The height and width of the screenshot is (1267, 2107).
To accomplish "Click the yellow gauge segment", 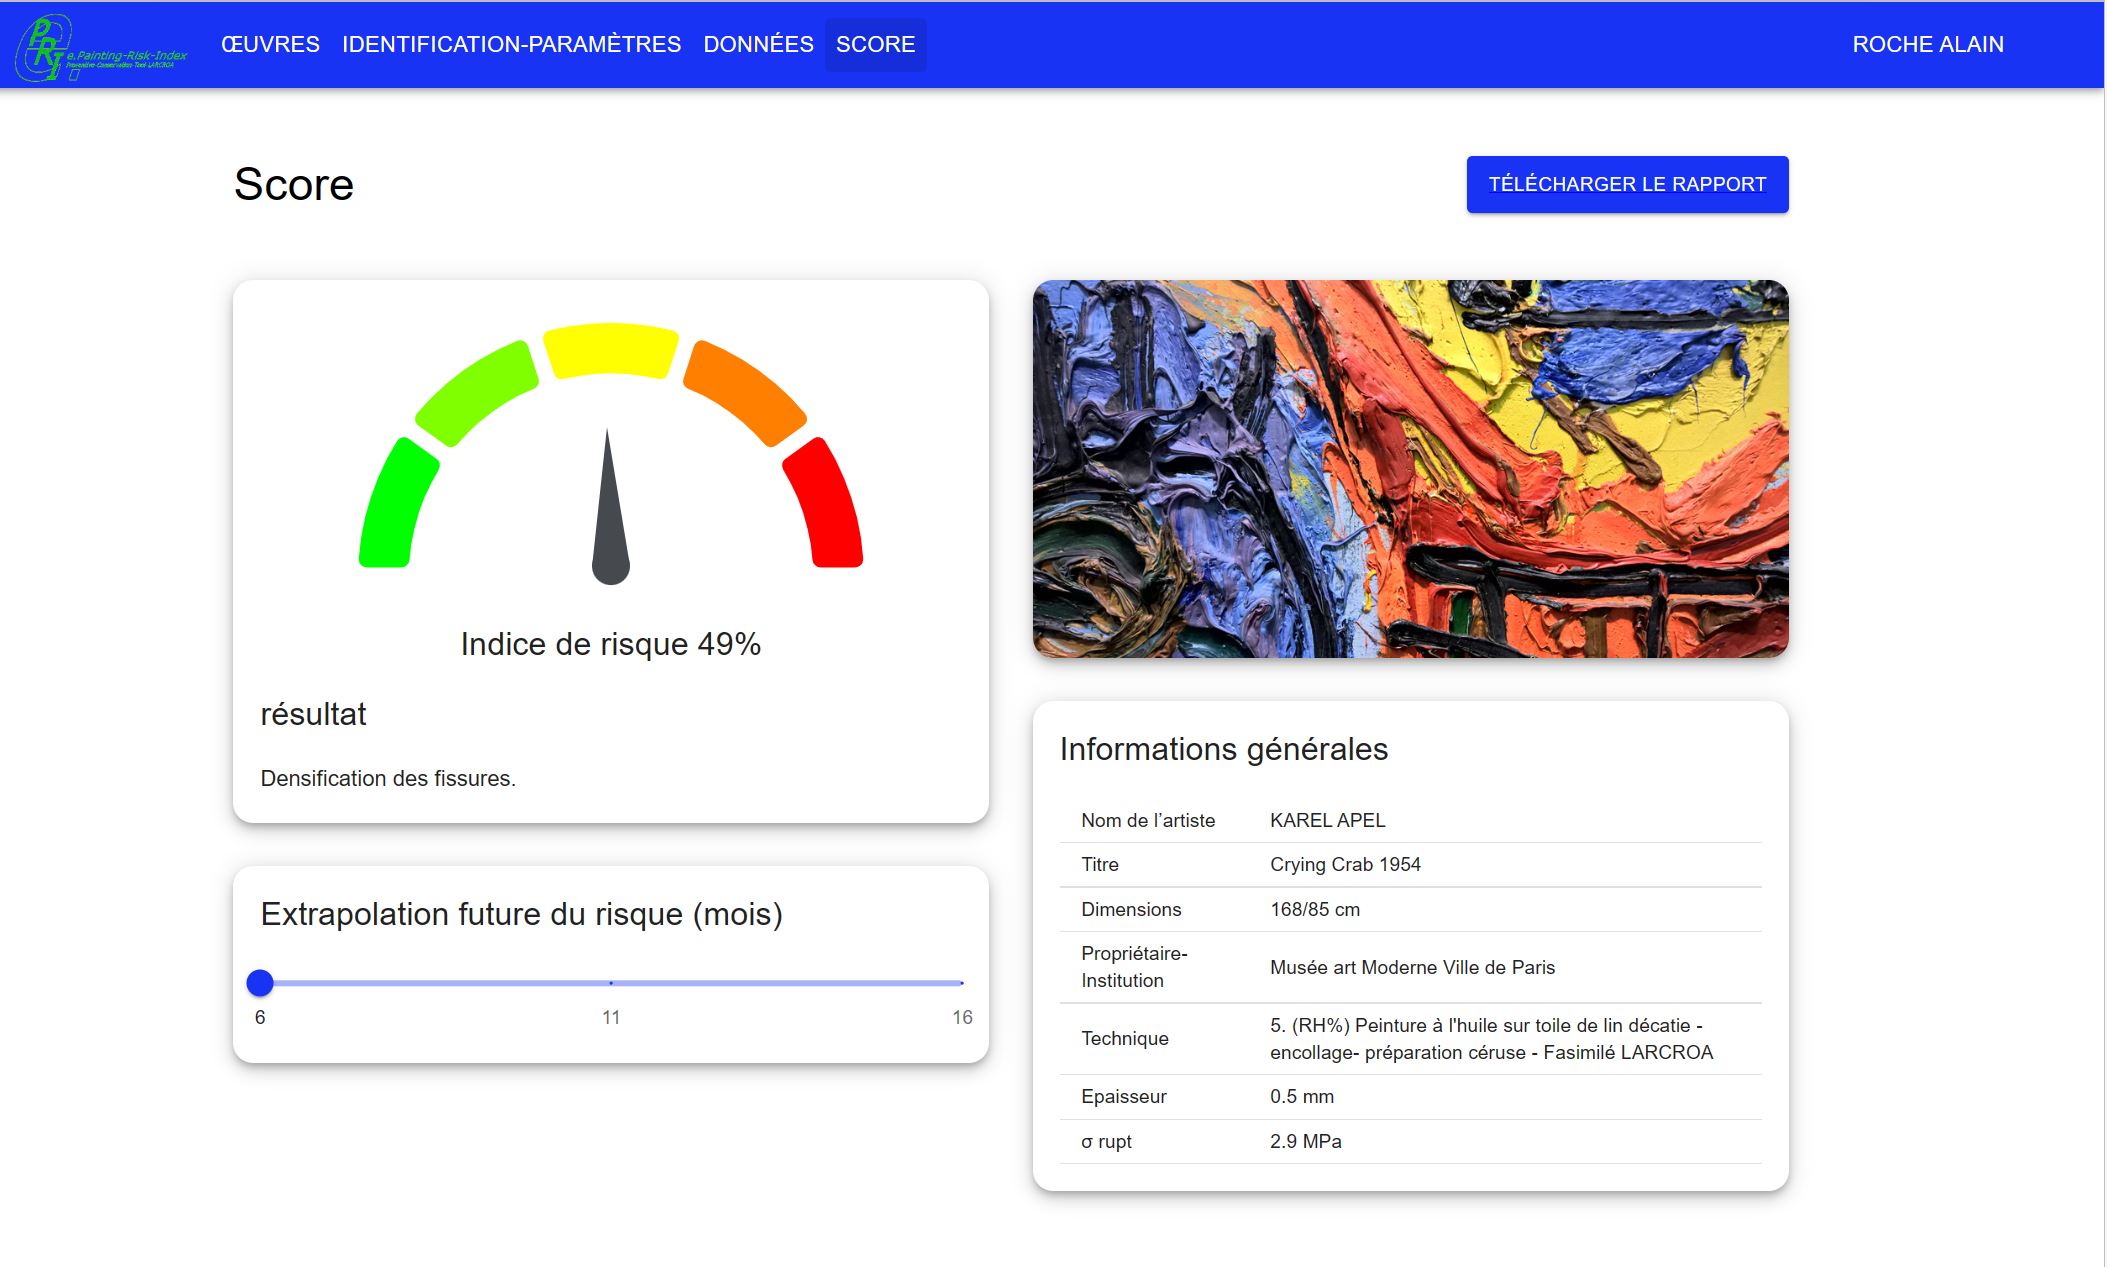I will pos(611,349).
